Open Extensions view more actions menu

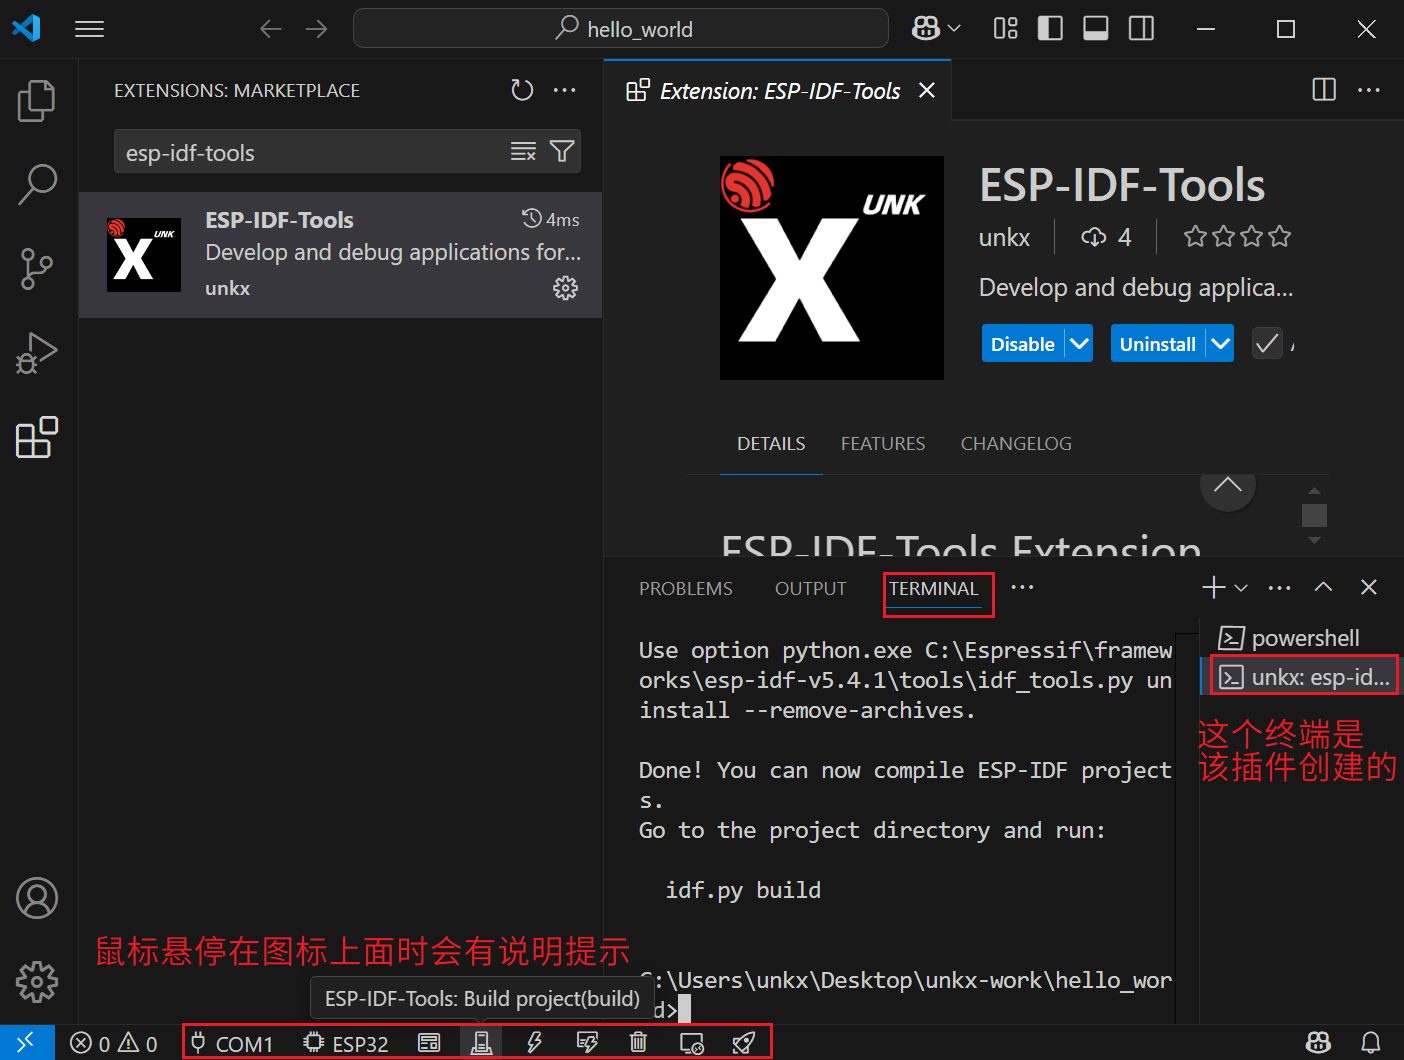[x=565, y=90]
